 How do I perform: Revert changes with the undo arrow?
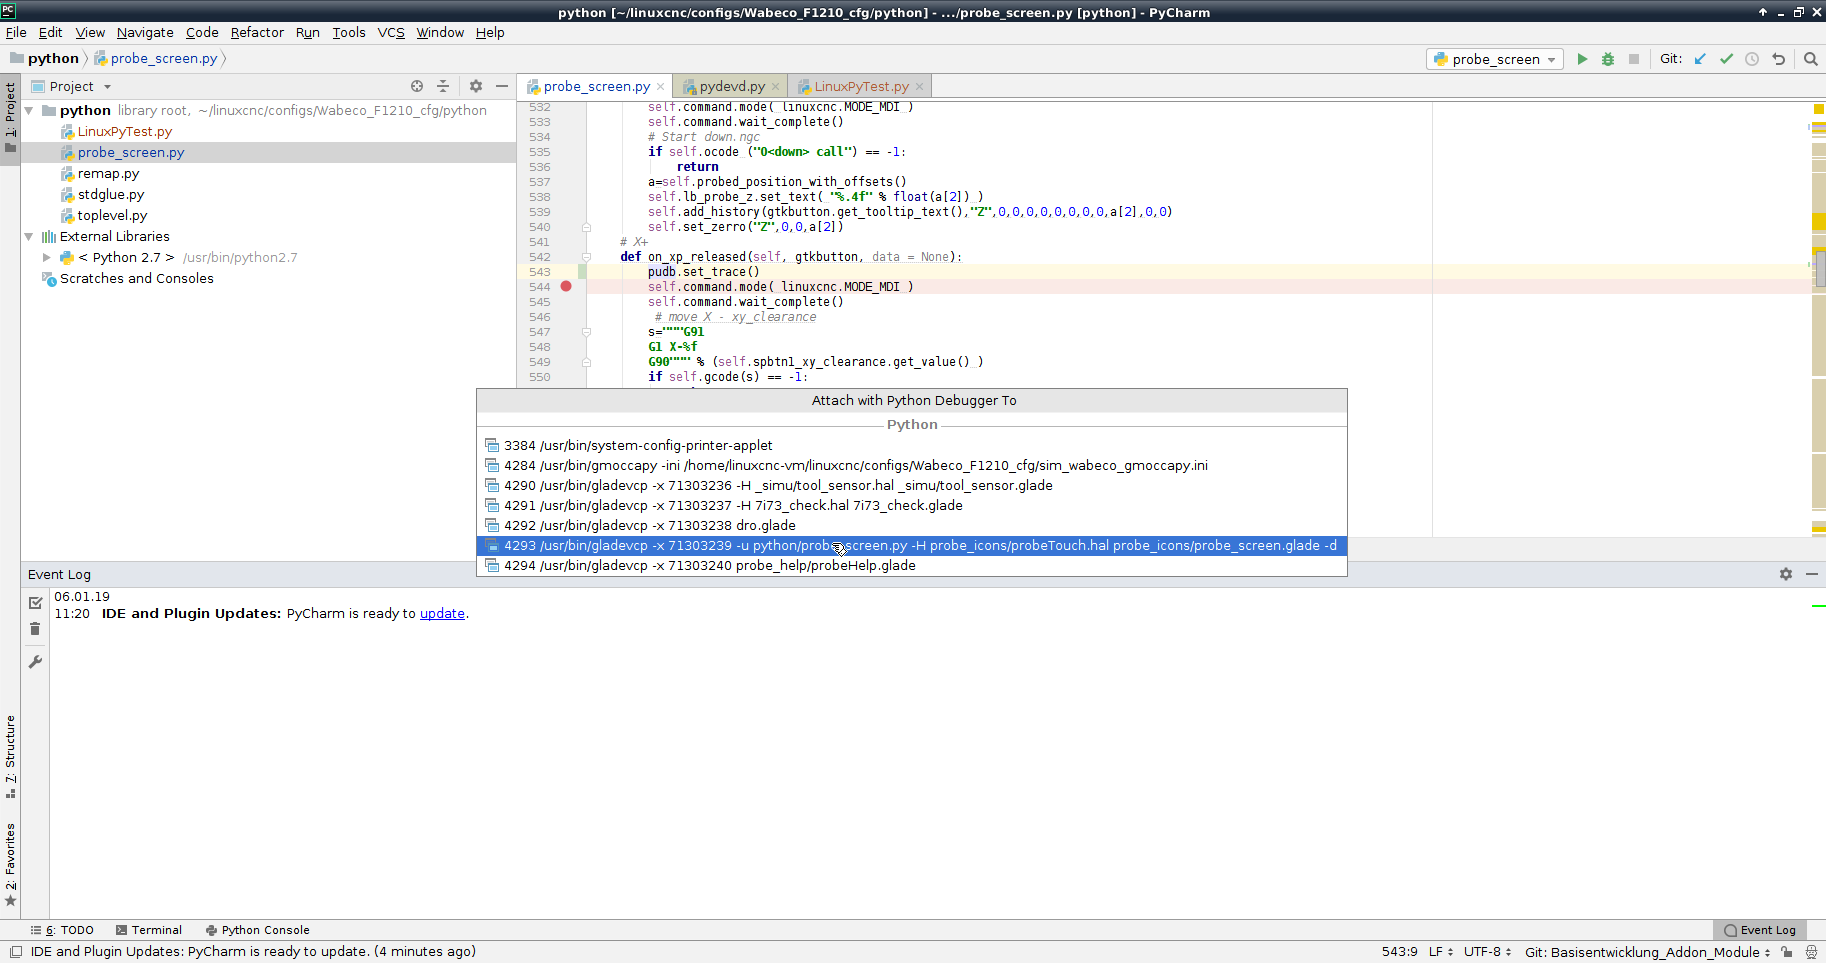[1778, 59]
